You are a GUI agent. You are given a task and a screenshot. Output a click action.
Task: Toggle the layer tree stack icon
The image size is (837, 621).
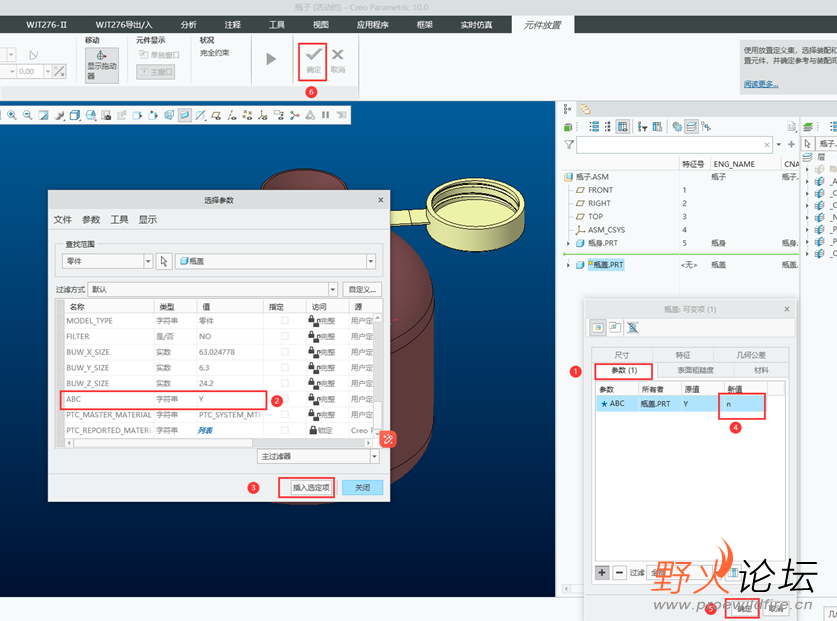(x=691, y=127)
